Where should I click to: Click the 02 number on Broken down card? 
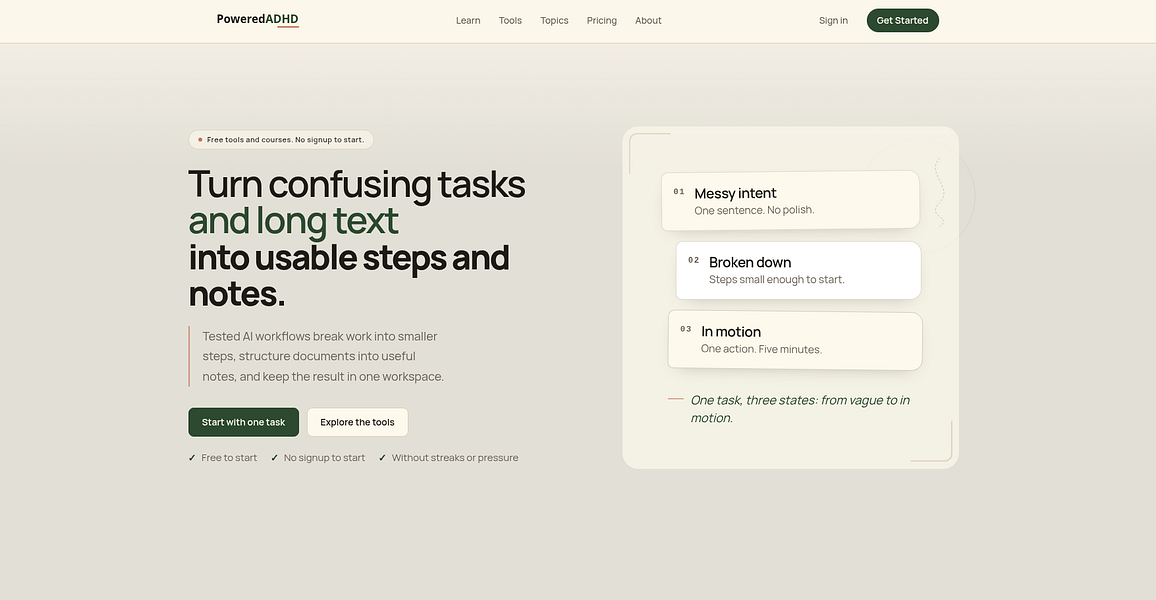694,260
